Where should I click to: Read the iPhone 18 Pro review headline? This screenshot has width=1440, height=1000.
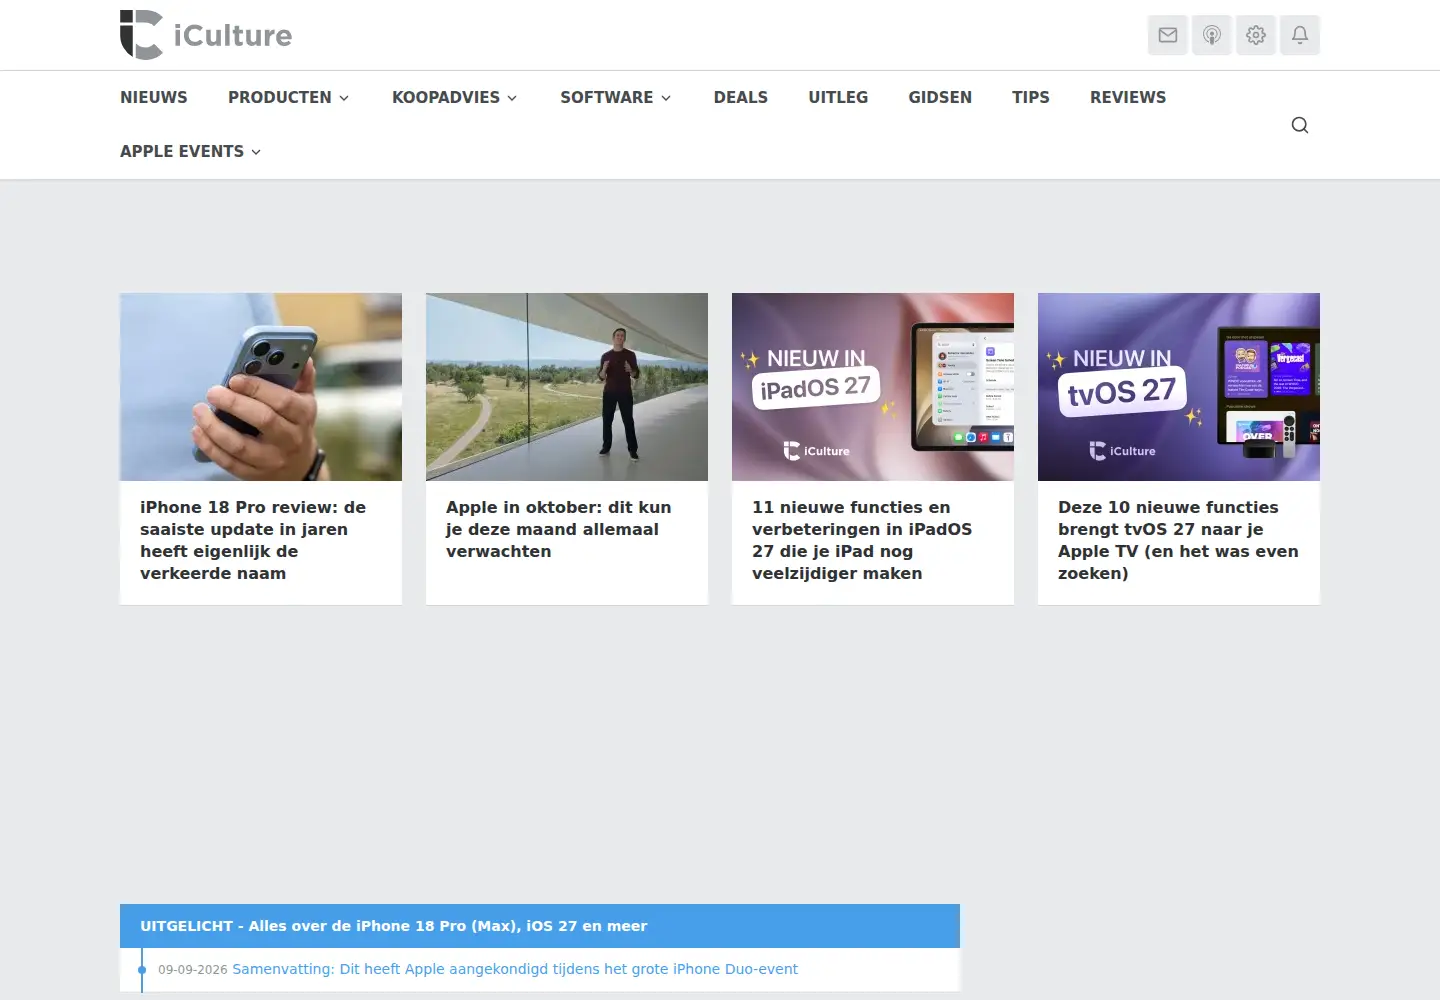tap(253, 540)
